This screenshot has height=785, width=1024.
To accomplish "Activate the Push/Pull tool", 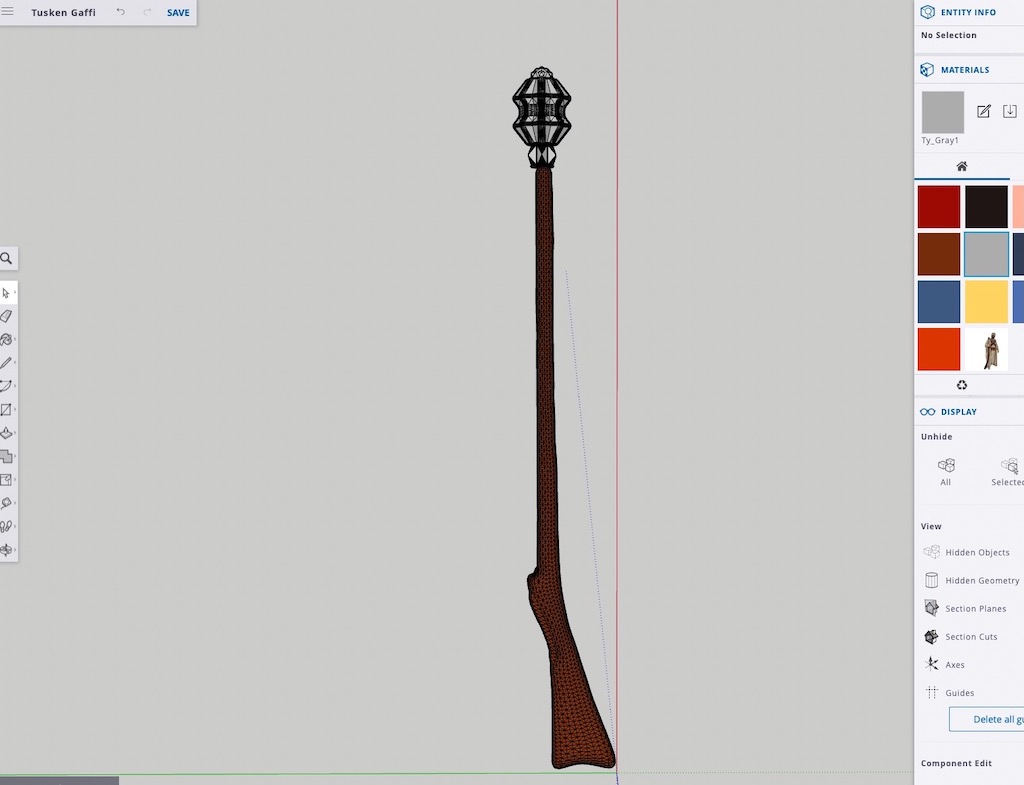I will [7, 433].
